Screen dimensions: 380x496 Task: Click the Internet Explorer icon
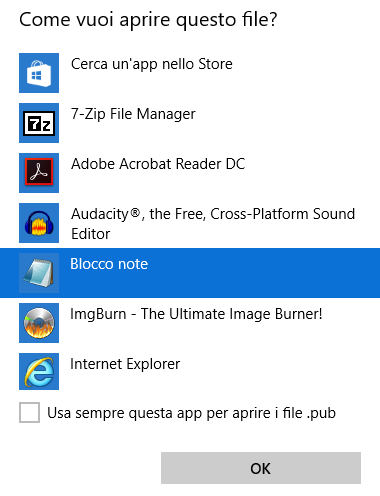(39, 371)
